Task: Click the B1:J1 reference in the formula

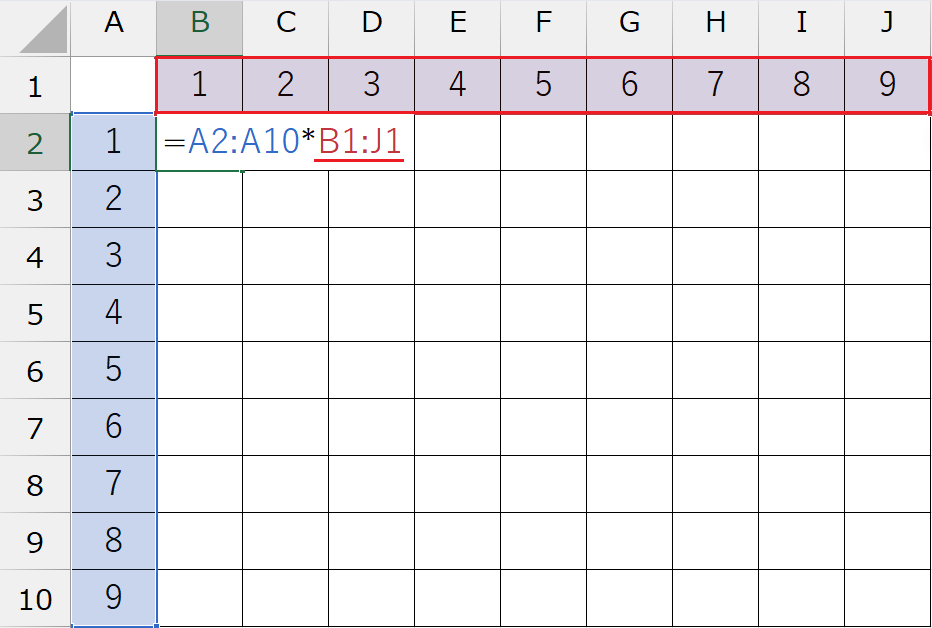Action: [361, 143]
